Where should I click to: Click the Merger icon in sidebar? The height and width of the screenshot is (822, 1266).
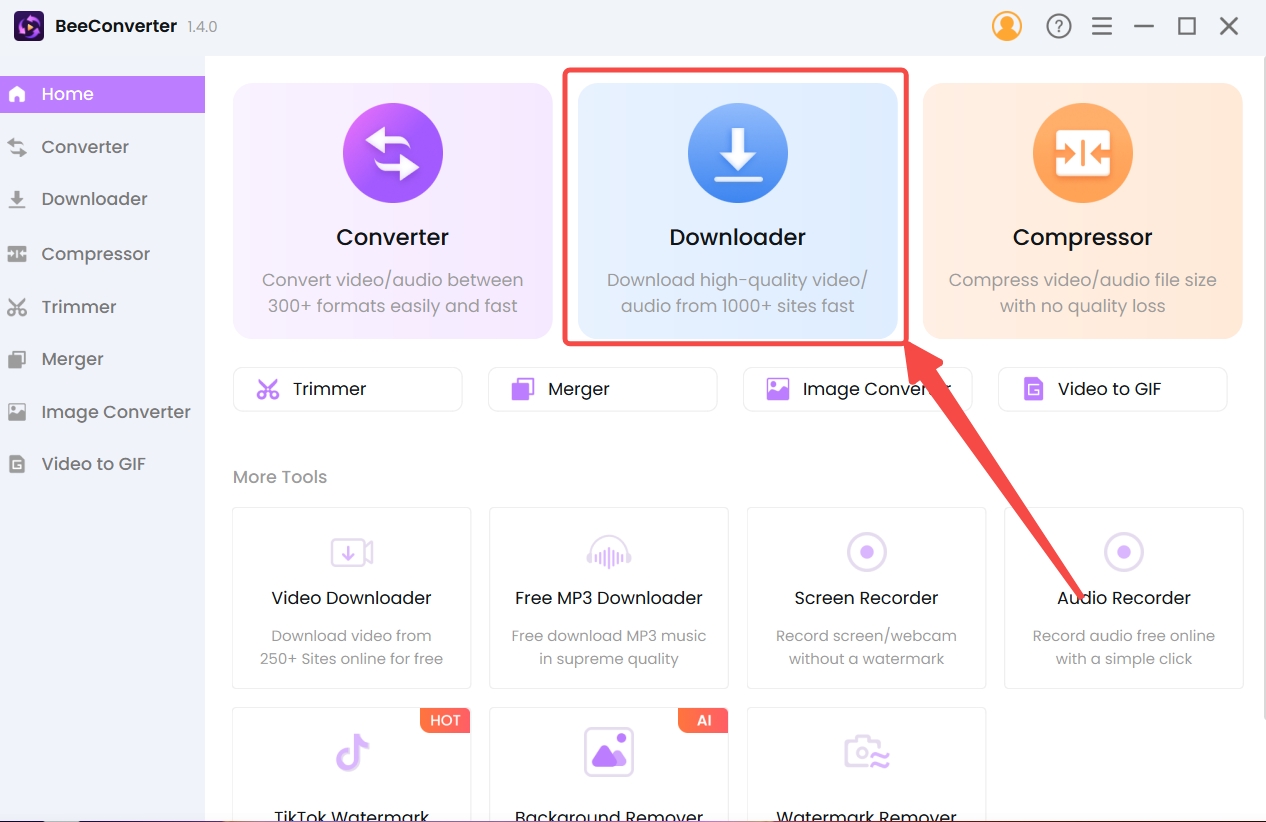pyautogui.click(x=17, y=359)
